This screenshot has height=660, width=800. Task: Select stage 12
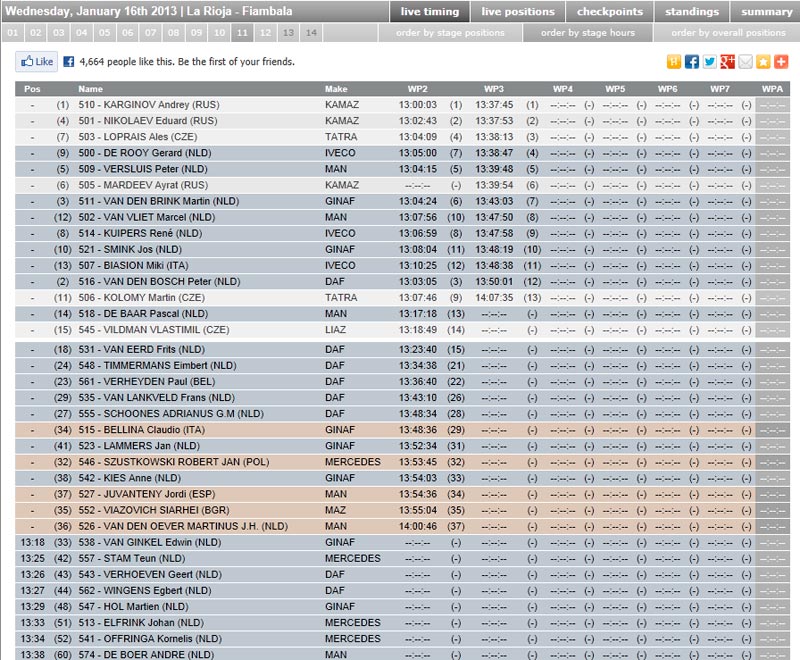pyautogui.click(x=265, y=33)
